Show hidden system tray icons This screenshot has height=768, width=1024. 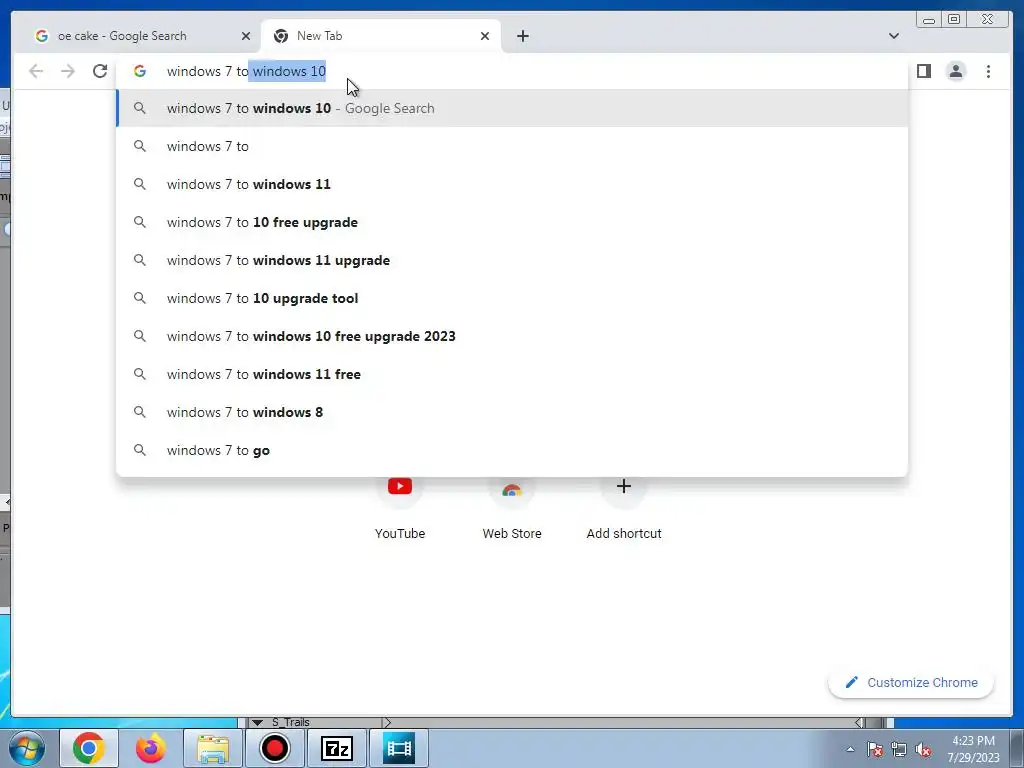click(850, 750)
